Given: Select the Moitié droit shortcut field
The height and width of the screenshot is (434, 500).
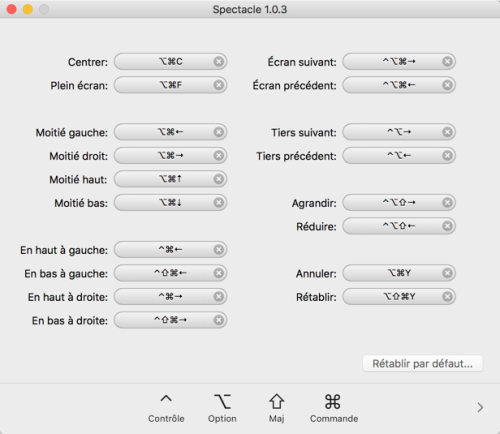Looking at the screenshot, I should (x=170, y=156).
